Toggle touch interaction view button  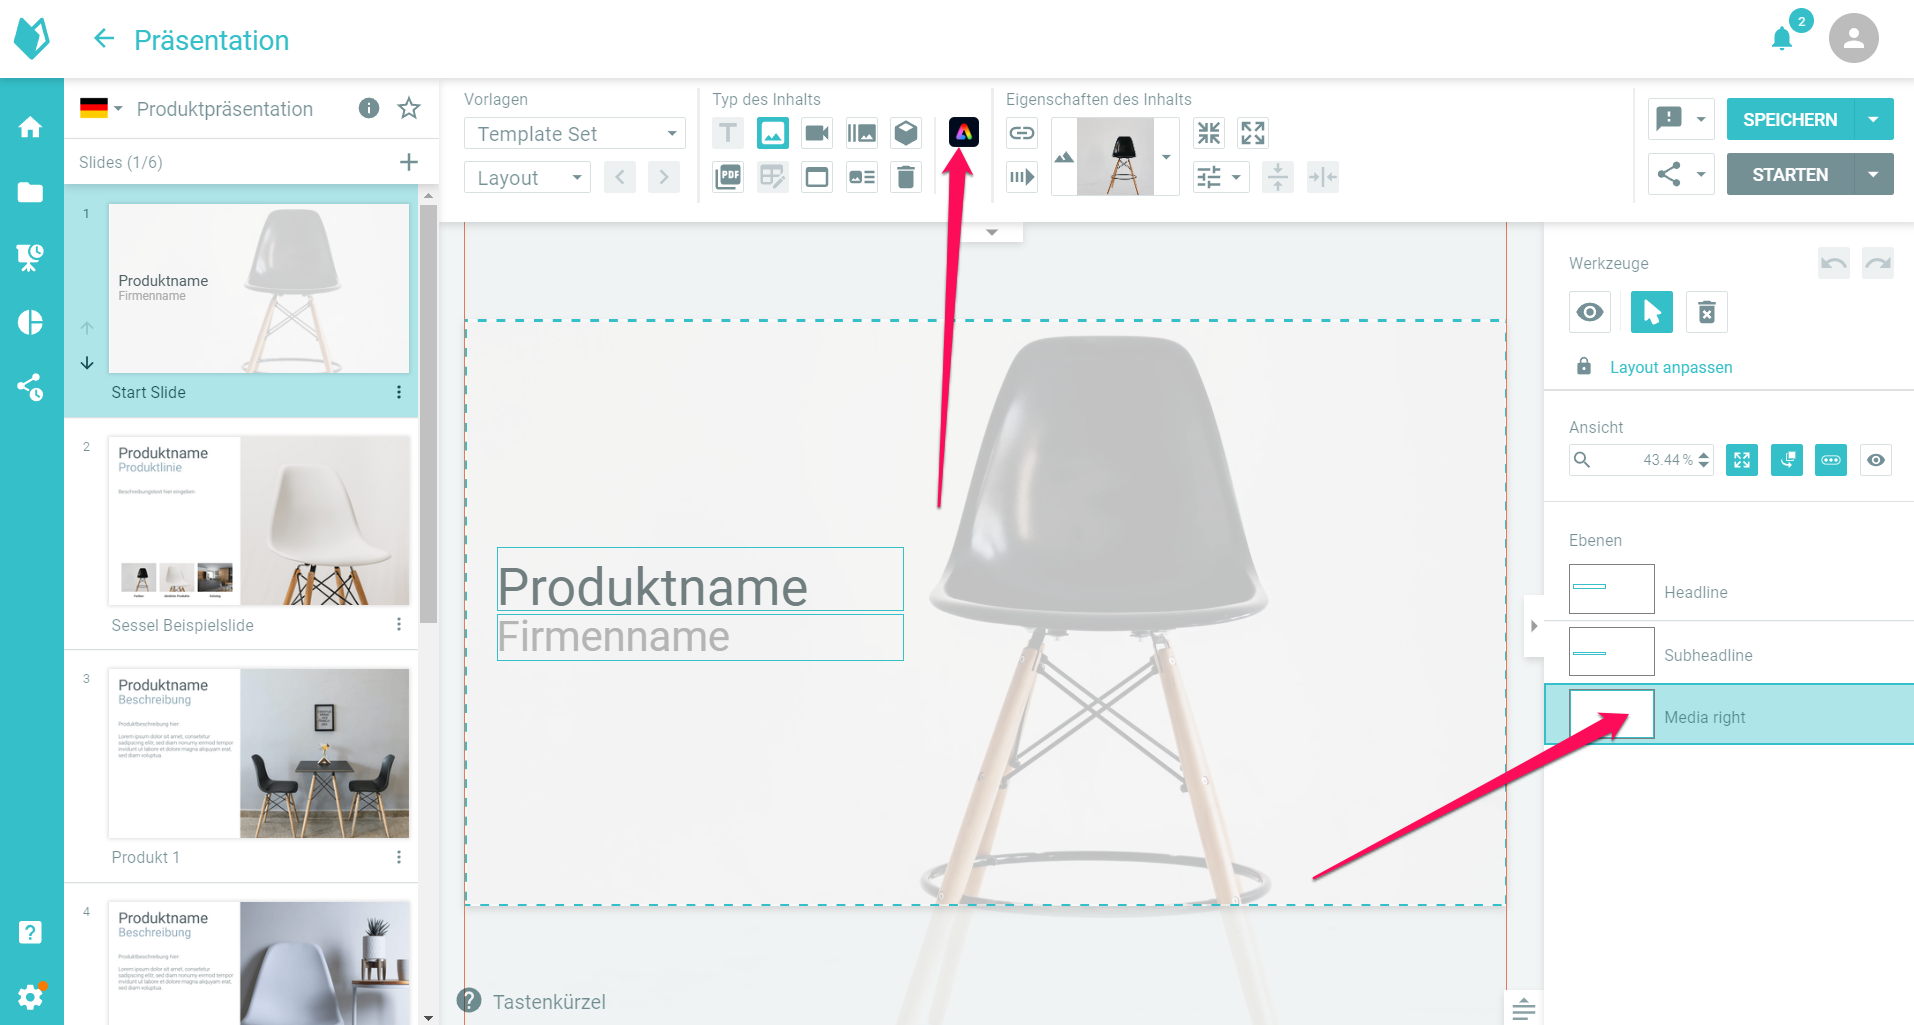[1787, 460]
